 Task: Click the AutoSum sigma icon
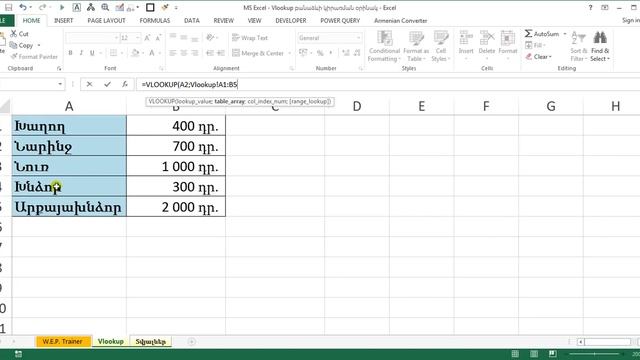pos(529,33)
